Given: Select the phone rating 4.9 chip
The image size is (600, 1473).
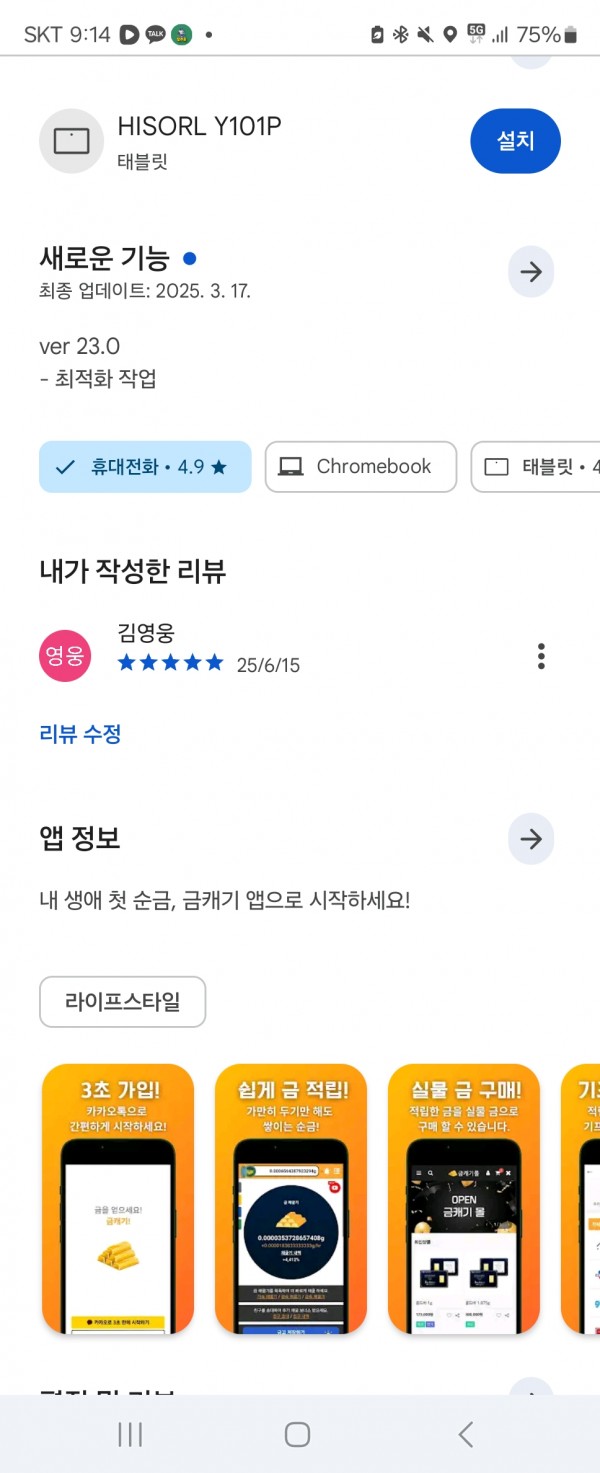Looking at the screenshot, I should click(145, 467).
